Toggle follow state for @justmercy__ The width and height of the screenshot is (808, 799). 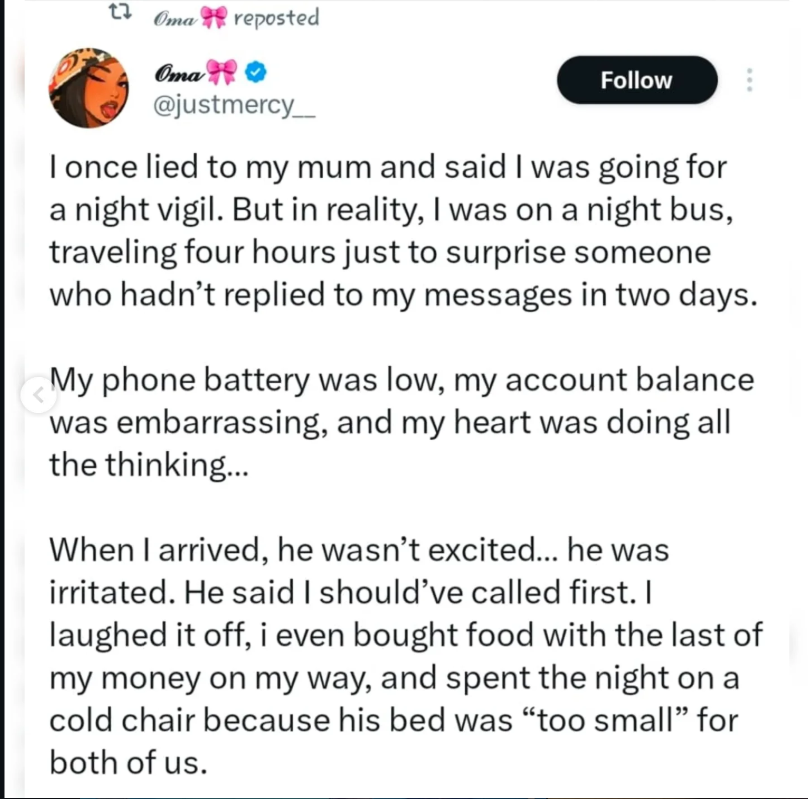[x=637, y=80]
